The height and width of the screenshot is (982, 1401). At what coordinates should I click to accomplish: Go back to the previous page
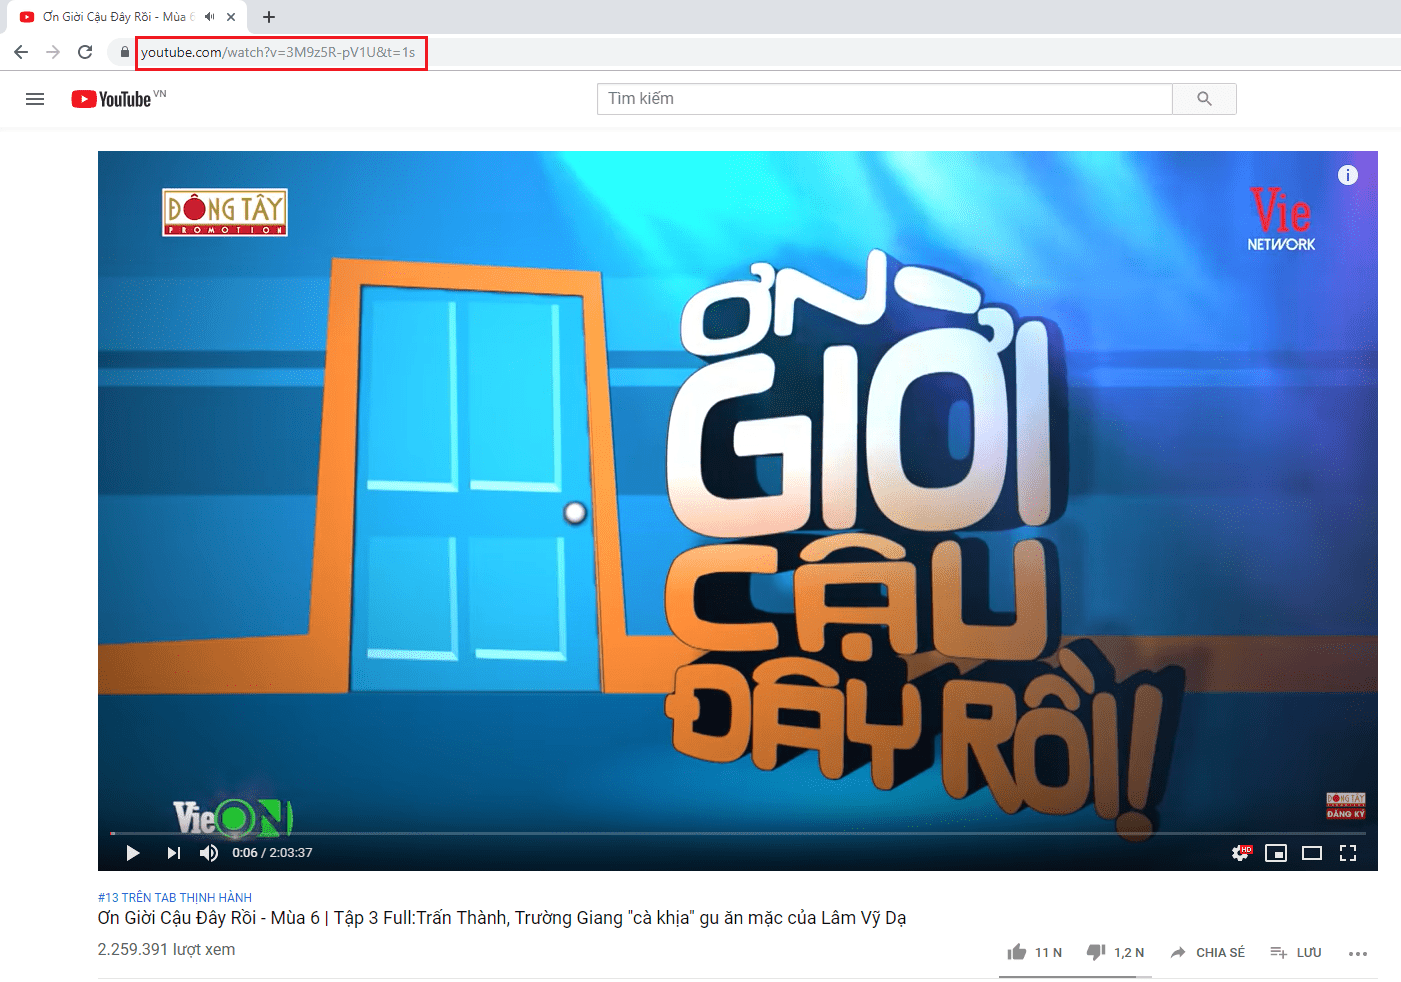[x=21, y=52]
